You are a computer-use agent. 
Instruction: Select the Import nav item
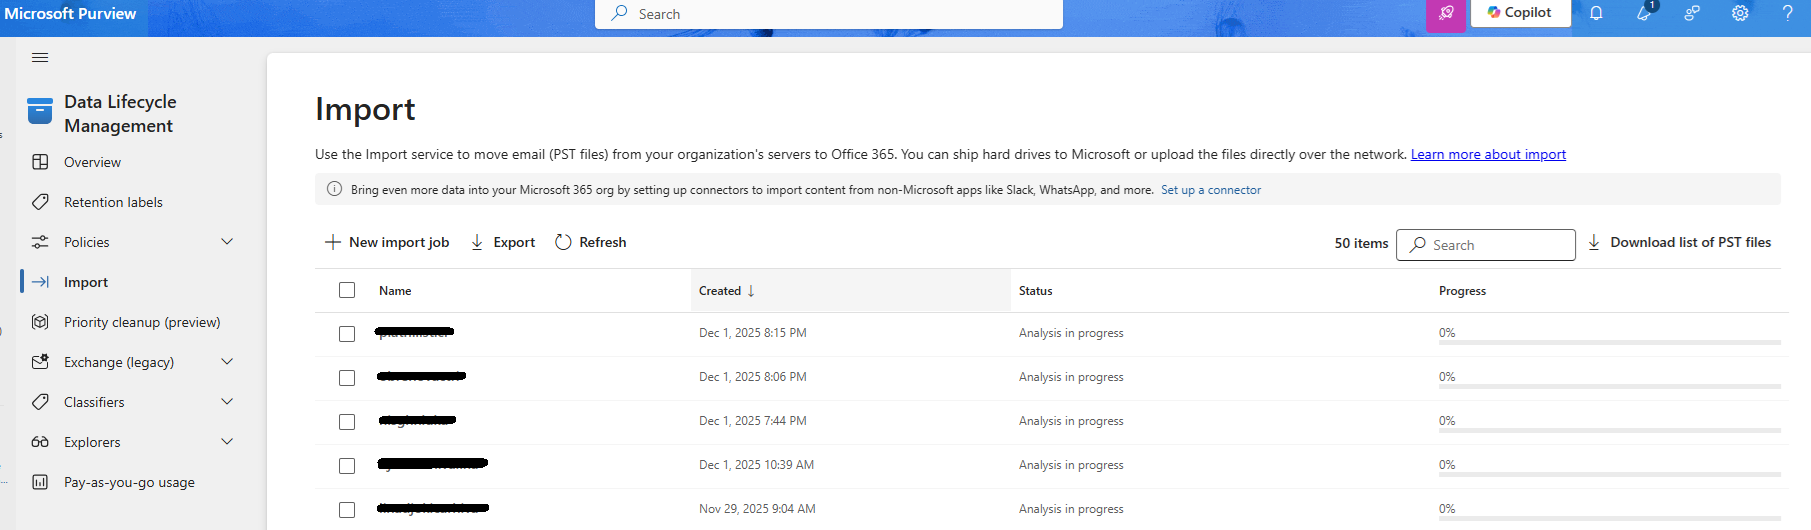(x=86, y=282)
